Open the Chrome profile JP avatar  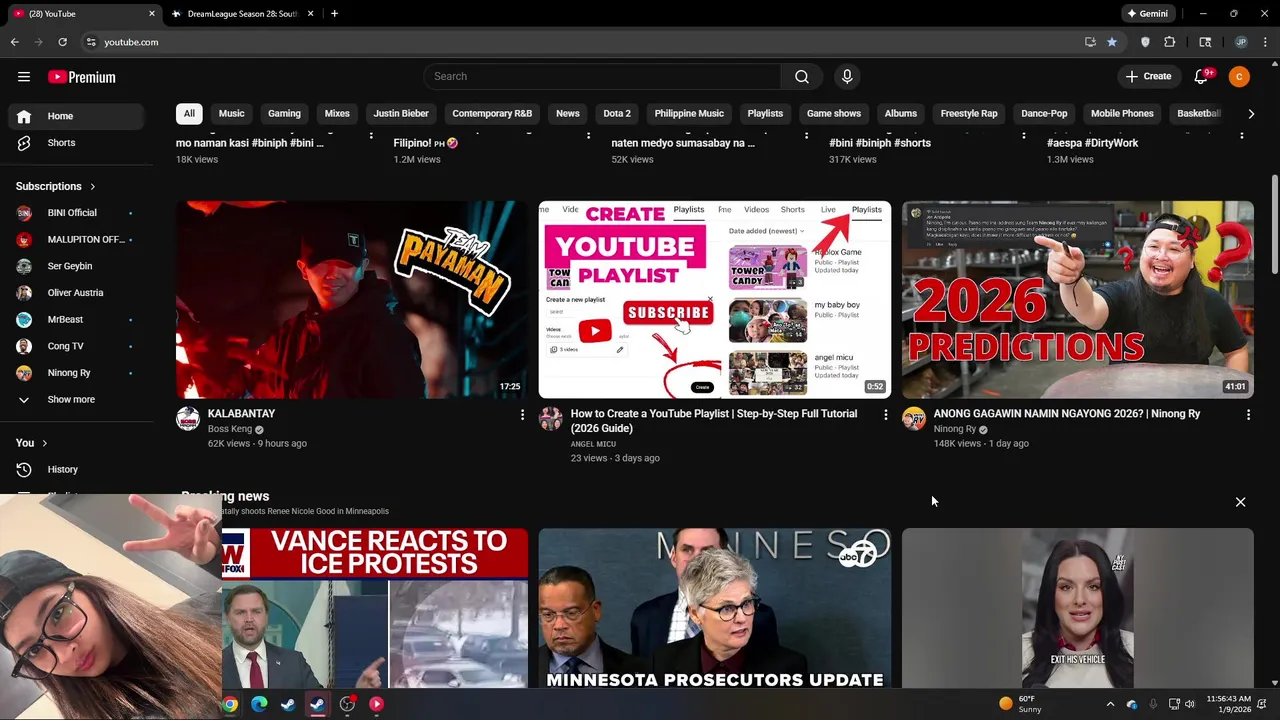(1241, 42)
